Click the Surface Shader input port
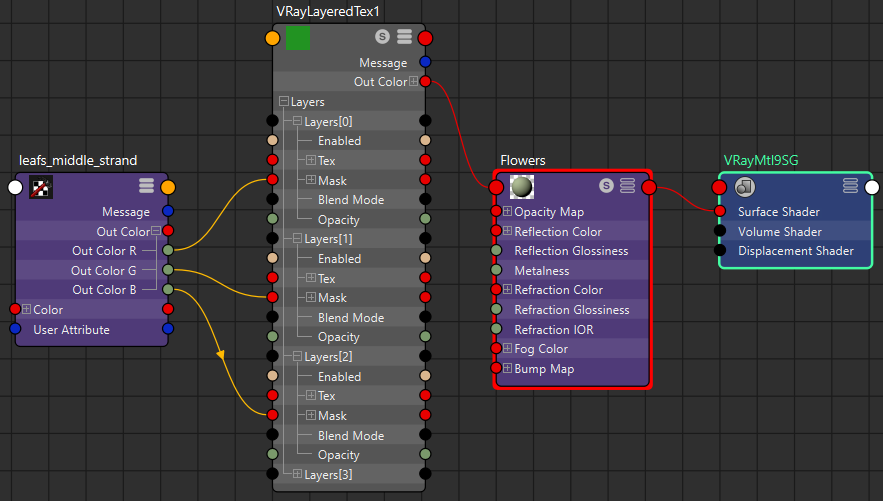The image size is (883, 501). pos(720,211)
